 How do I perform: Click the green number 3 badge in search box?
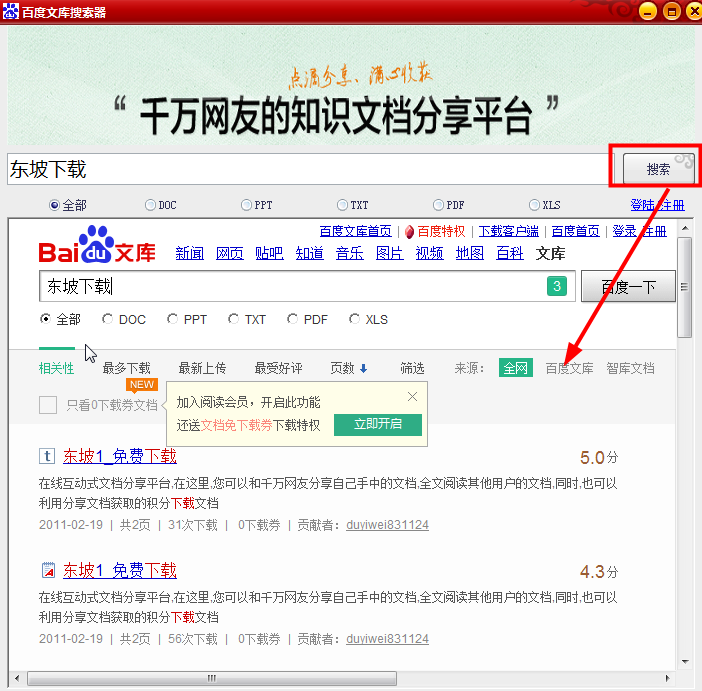[557, 286]
